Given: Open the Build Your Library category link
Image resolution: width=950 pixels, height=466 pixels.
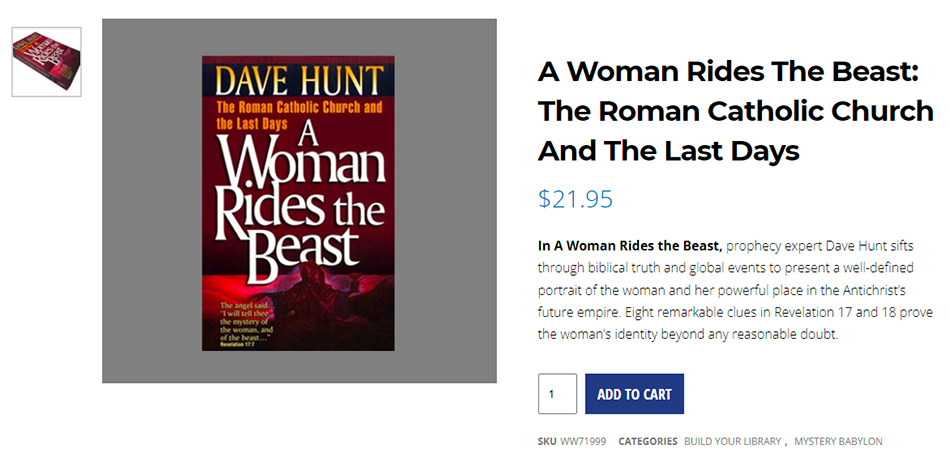Looking at the screenshot, I should tap(733, 441).
